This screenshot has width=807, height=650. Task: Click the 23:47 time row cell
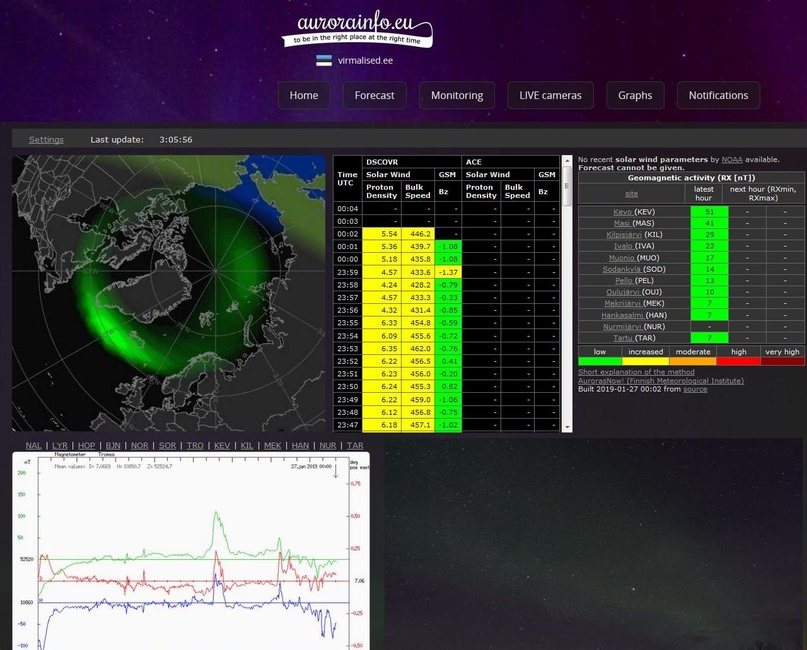click(347, 425)
